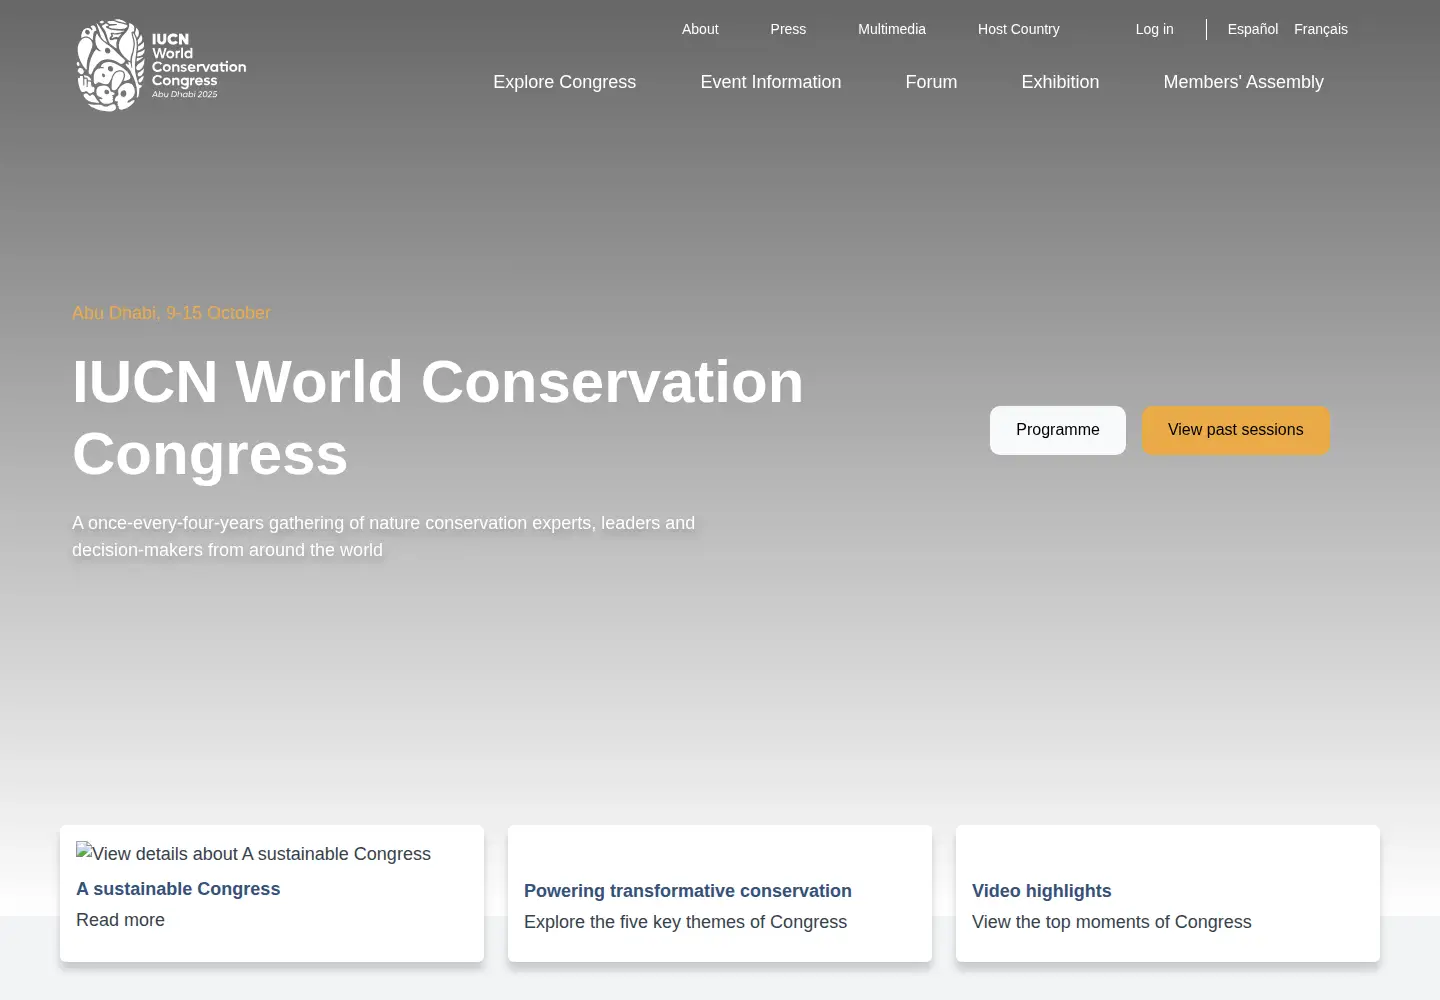Viewport: 1440px width, 1000px height.
Task: Click Read more on the sustainable Congress card
Action: pyautogui.click(x=120, y=920)
